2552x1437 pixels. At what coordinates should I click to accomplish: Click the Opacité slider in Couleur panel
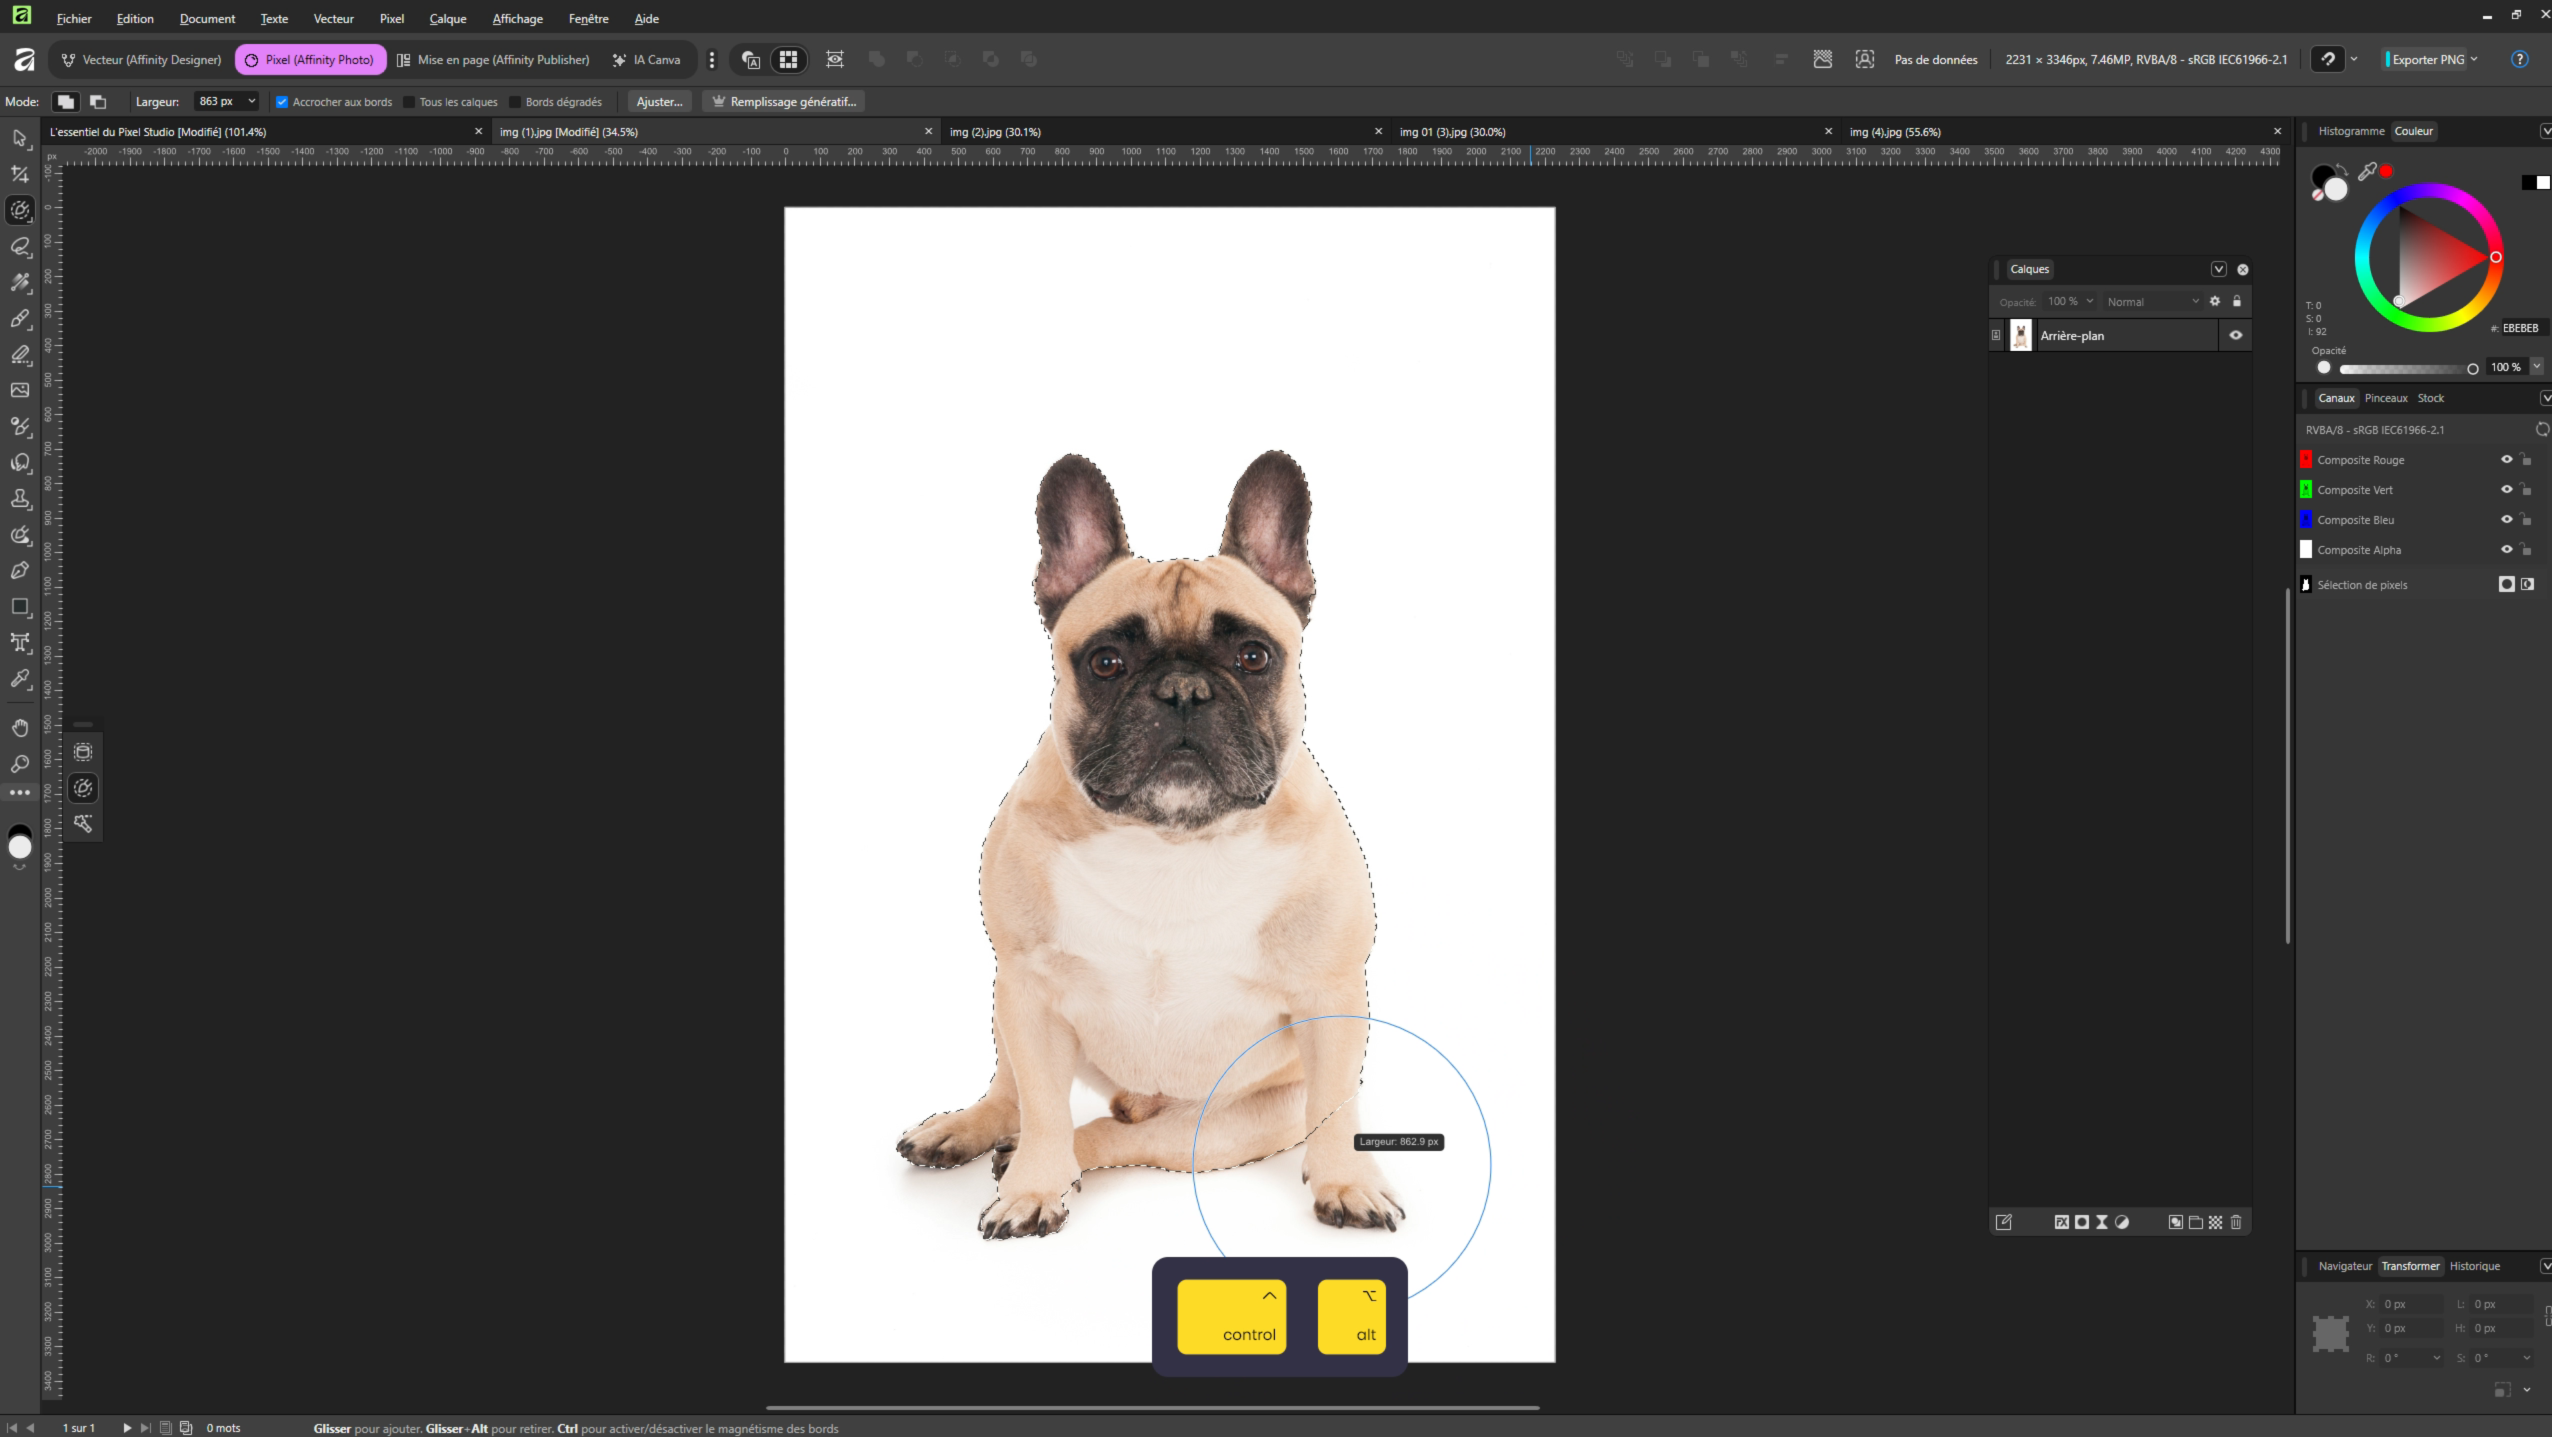pyautogui.click(x=2405, y=369)
